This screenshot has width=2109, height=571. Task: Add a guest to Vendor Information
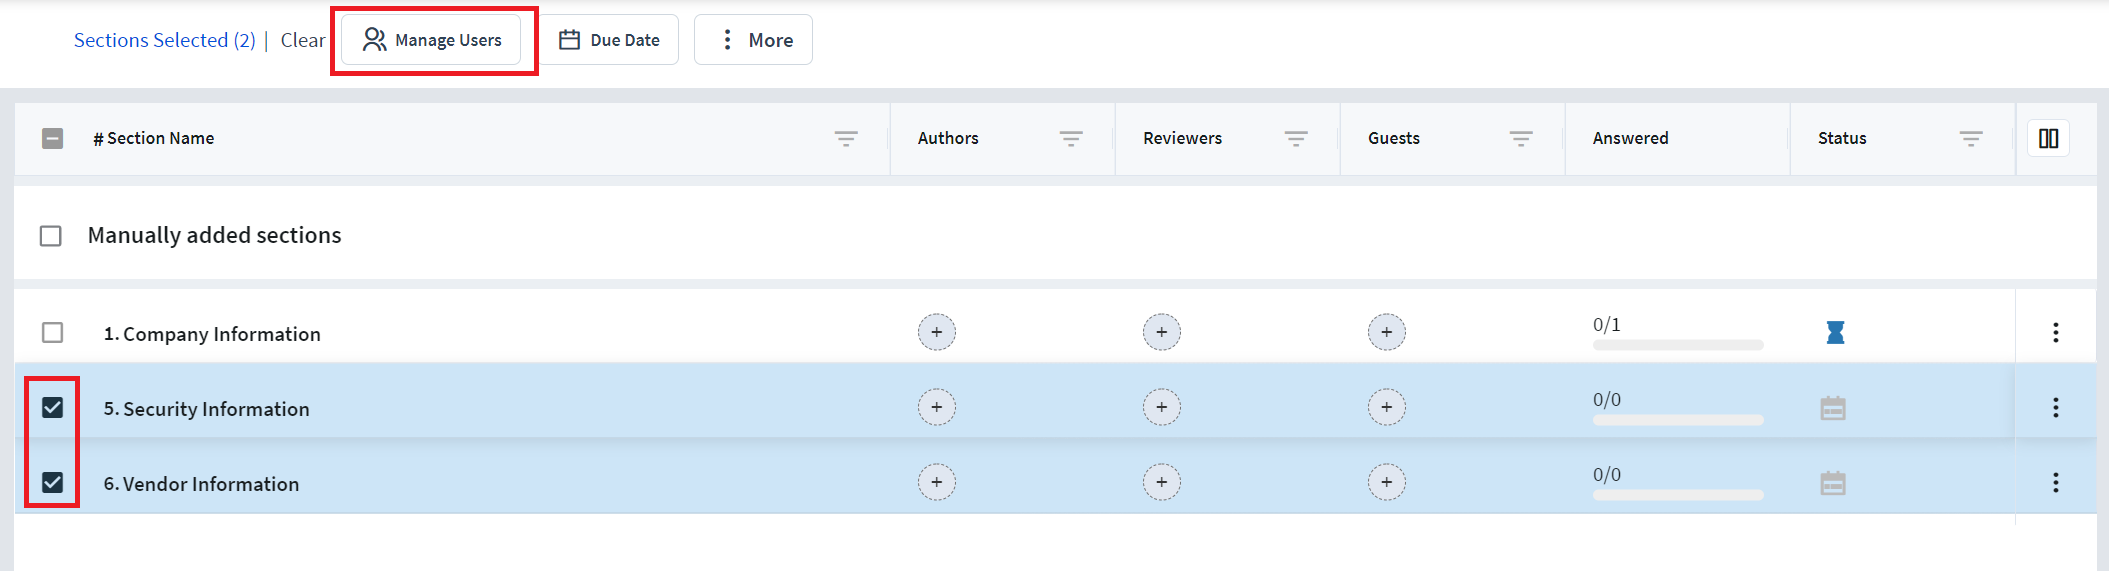point(1387,482)
